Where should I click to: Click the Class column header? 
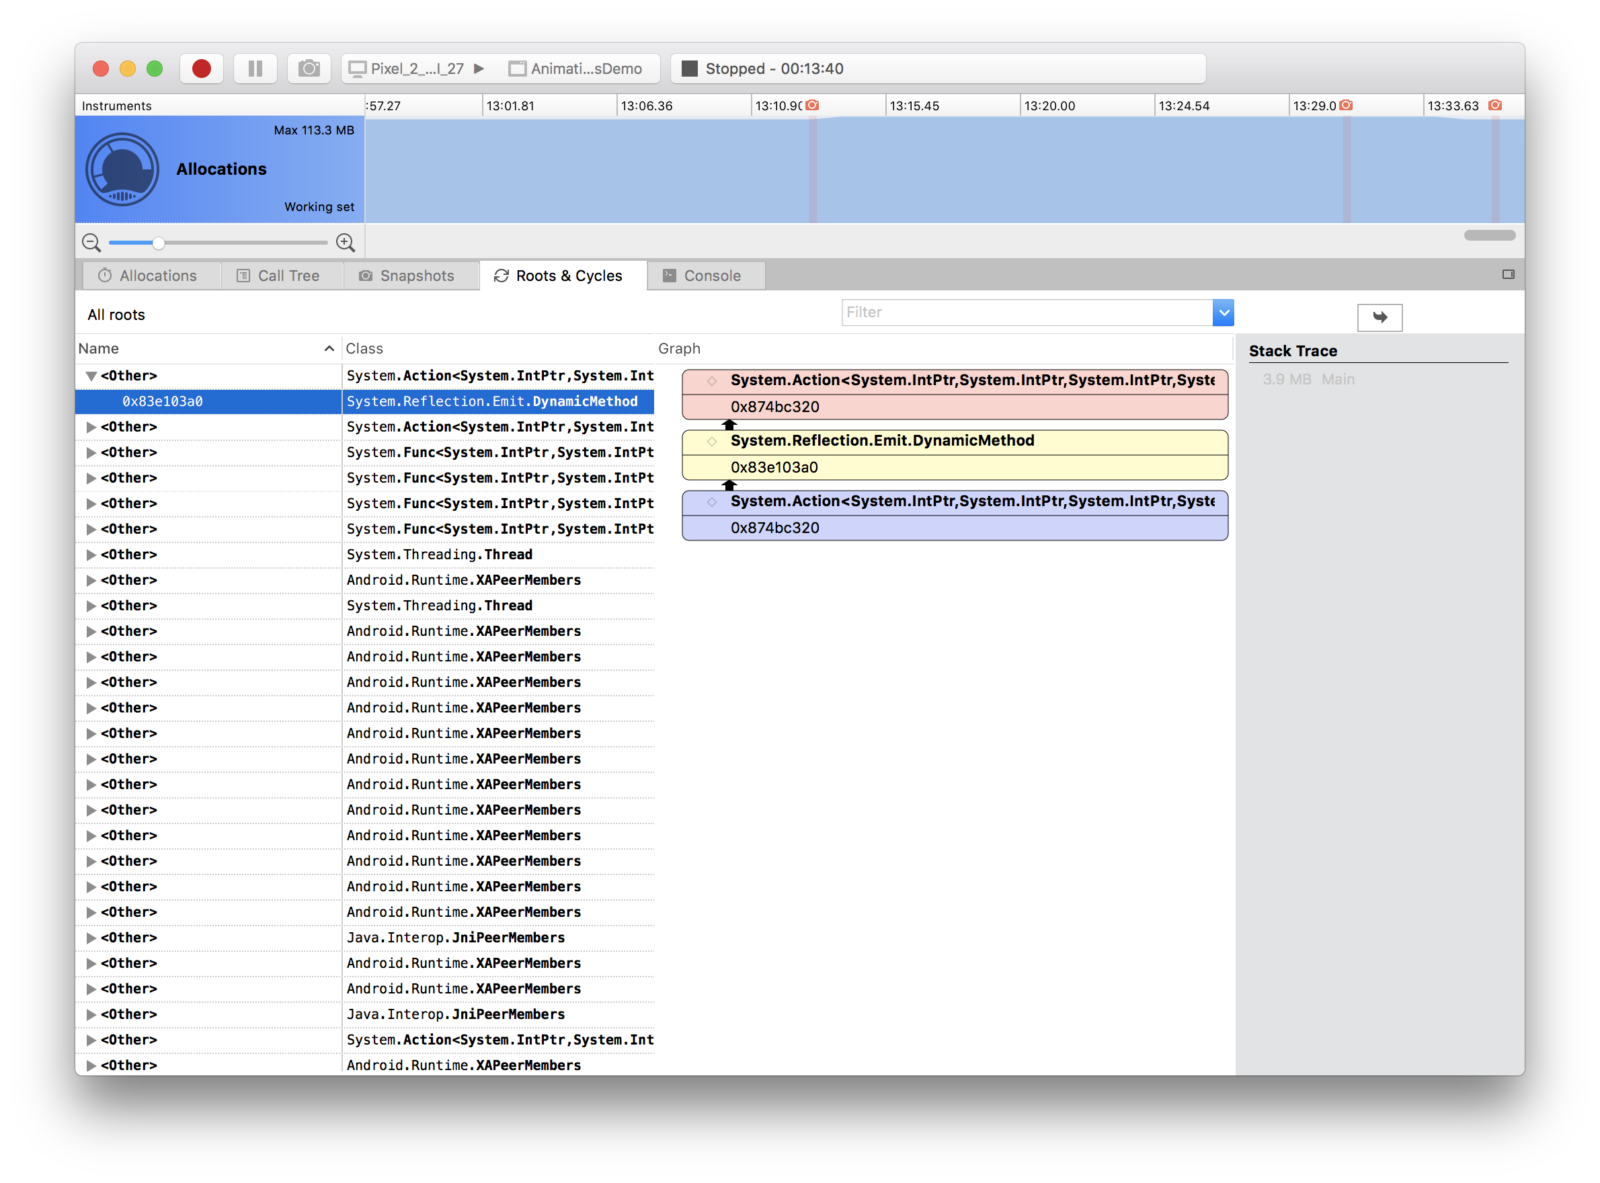pyautogui.click(x=497, y=348)
